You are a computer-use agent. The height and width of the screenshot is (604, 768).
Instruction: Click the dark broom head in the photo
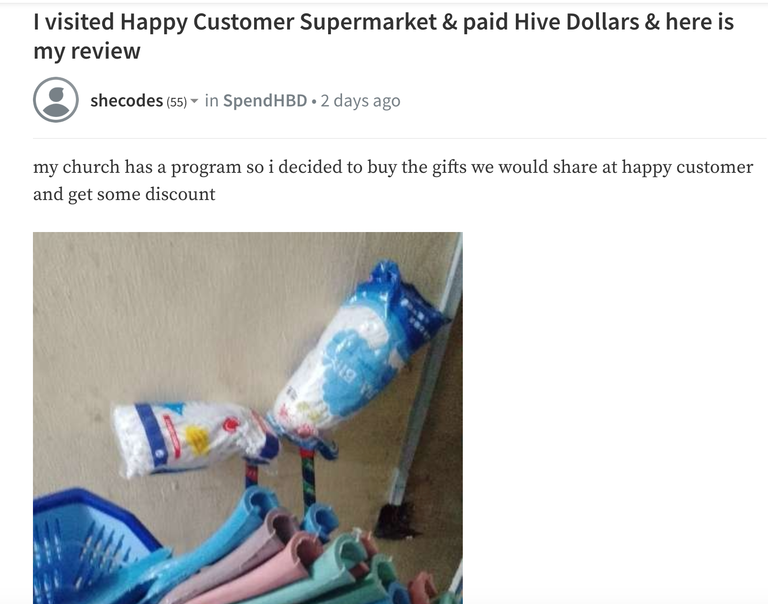[397, 522]
